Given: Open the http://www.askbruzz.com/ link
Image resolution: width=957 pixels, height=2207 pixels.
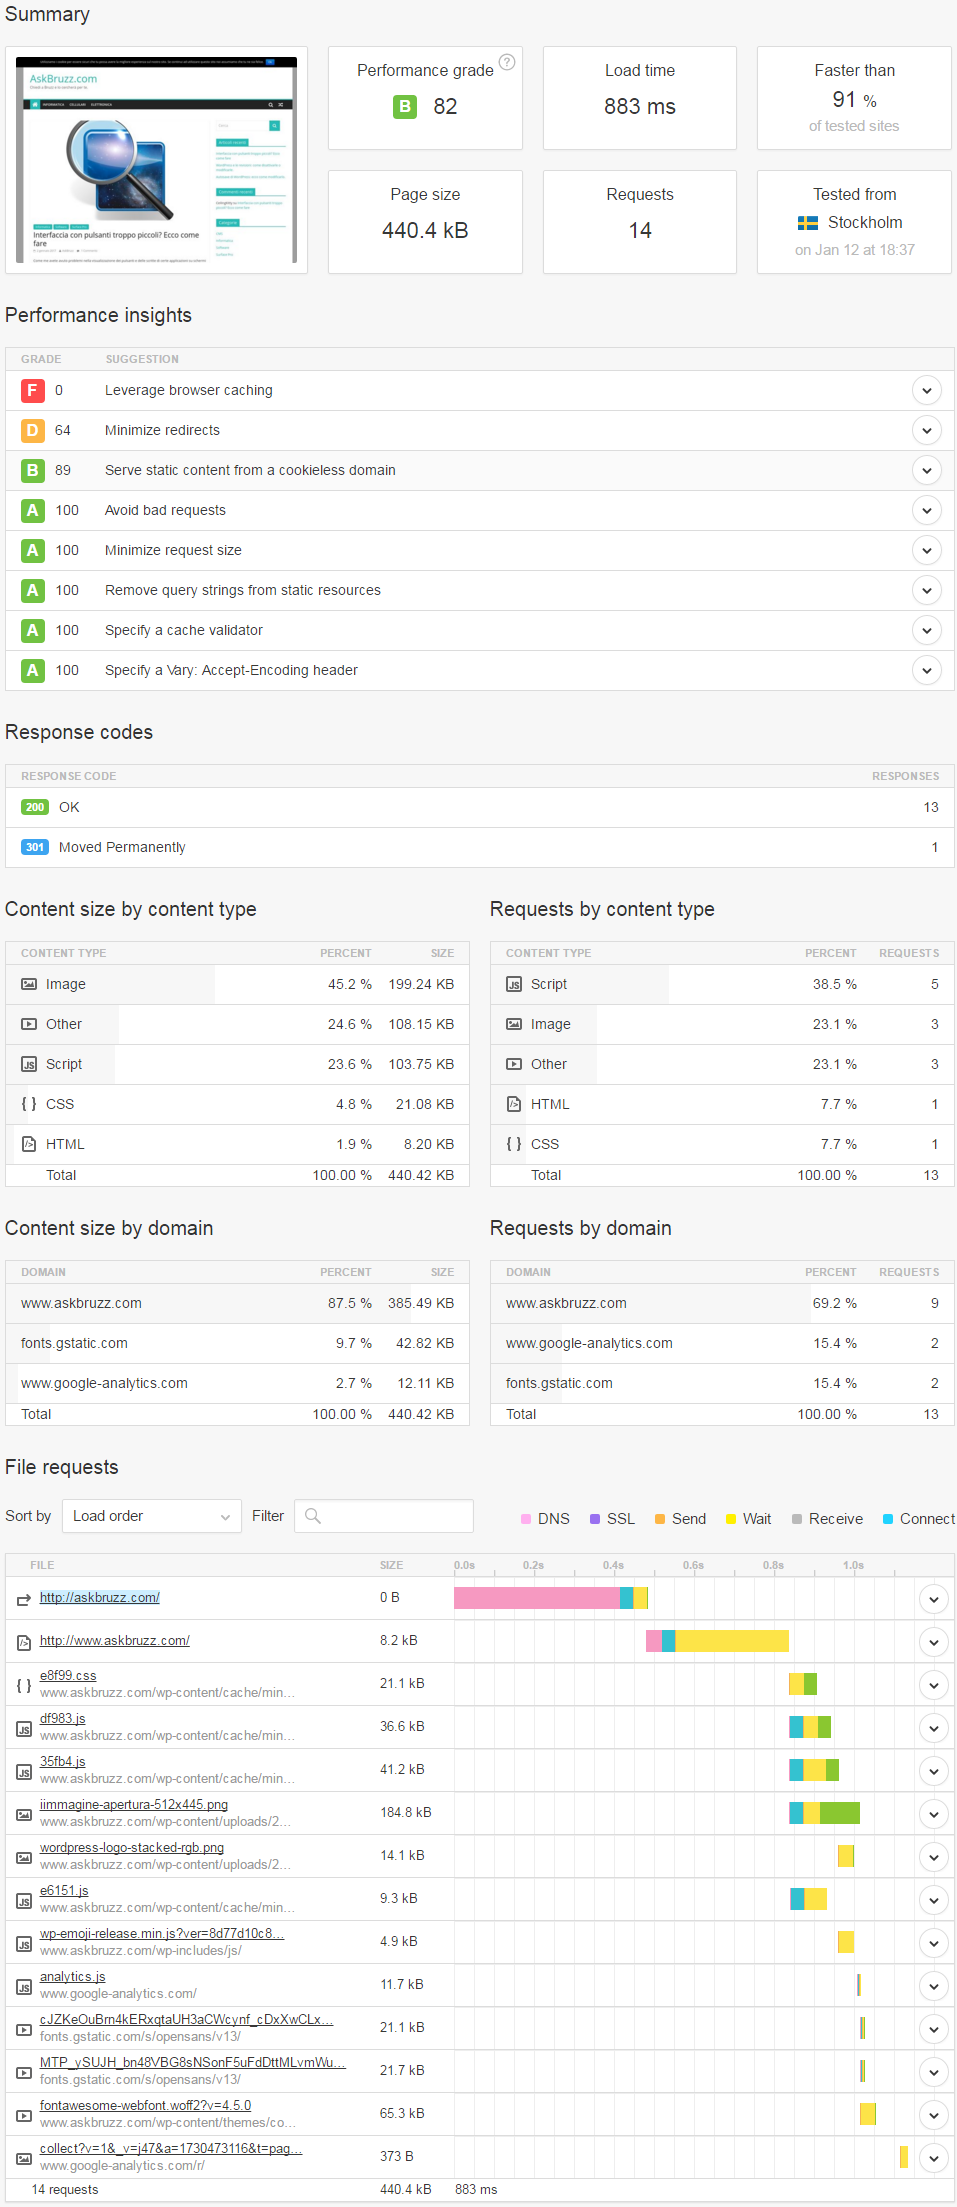Looking at the screenshot, I should tap(115, 1640).
